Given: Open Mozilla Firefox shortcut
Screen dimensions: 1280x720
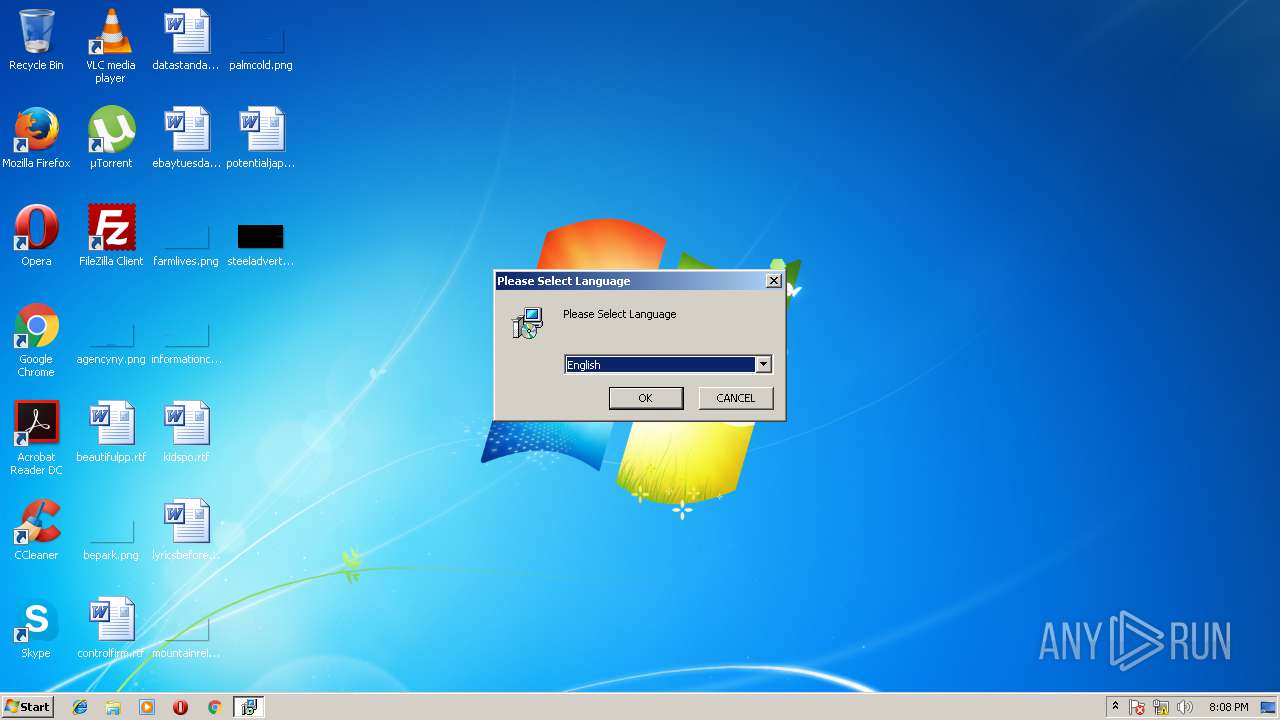Looking at the screenshot, I should [x=36, y=138].
